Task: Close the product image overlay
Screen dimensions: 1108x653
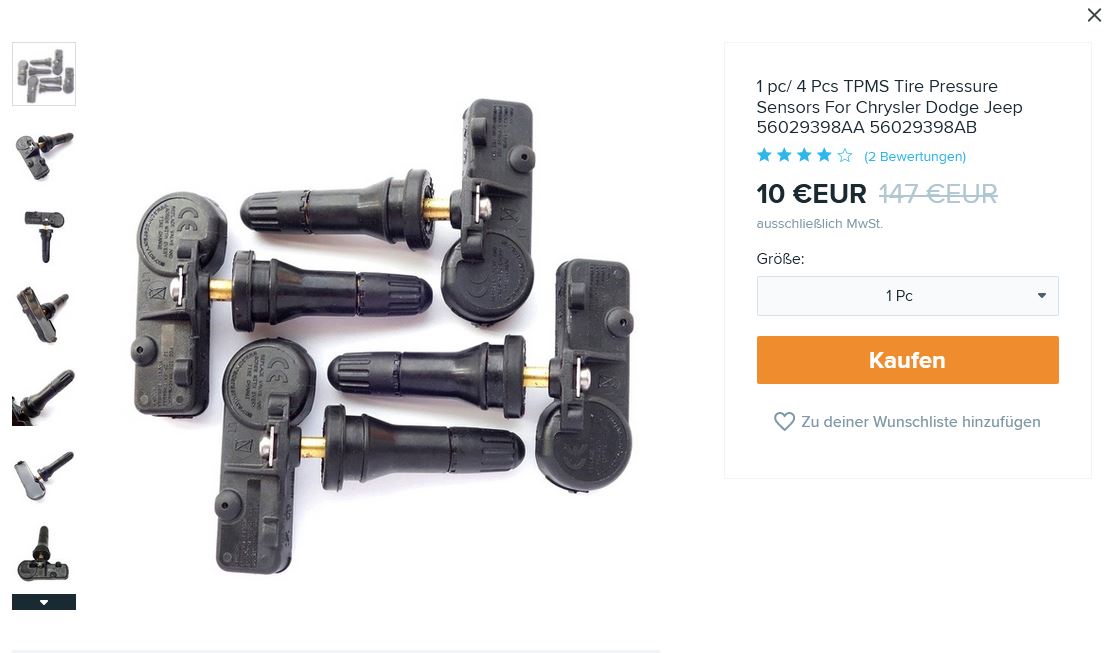Action: pos(1094,15)
